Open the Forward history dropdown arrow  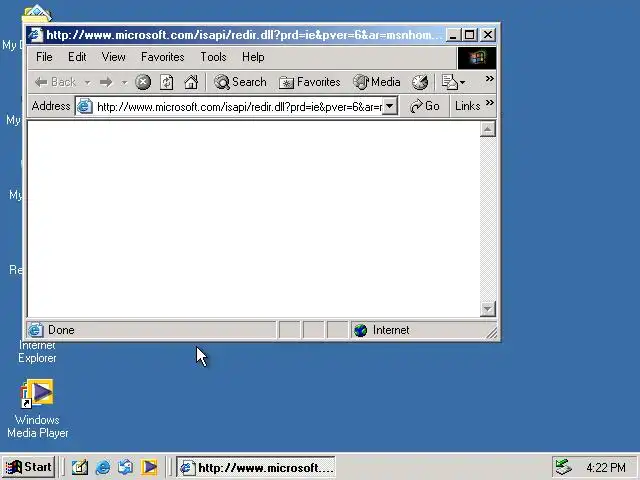124,83
